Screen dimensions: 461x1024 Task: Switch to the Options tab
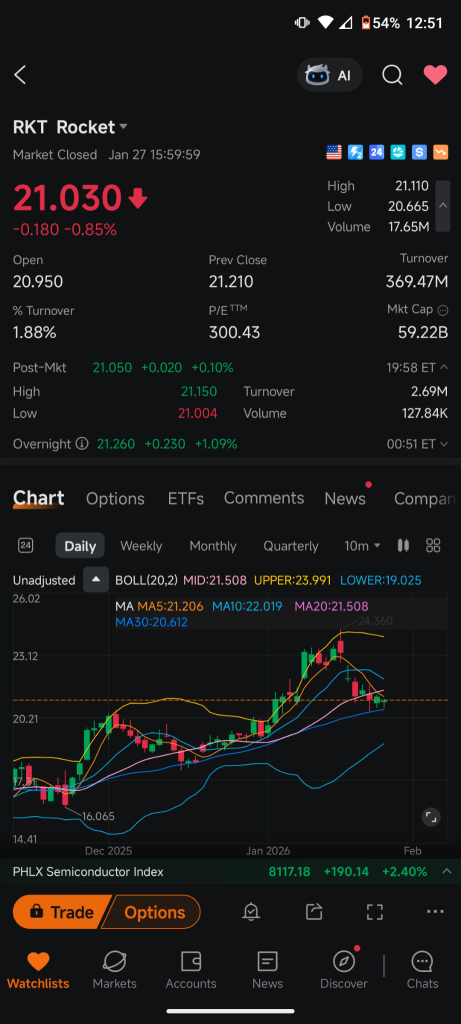[x=115, y=499]
